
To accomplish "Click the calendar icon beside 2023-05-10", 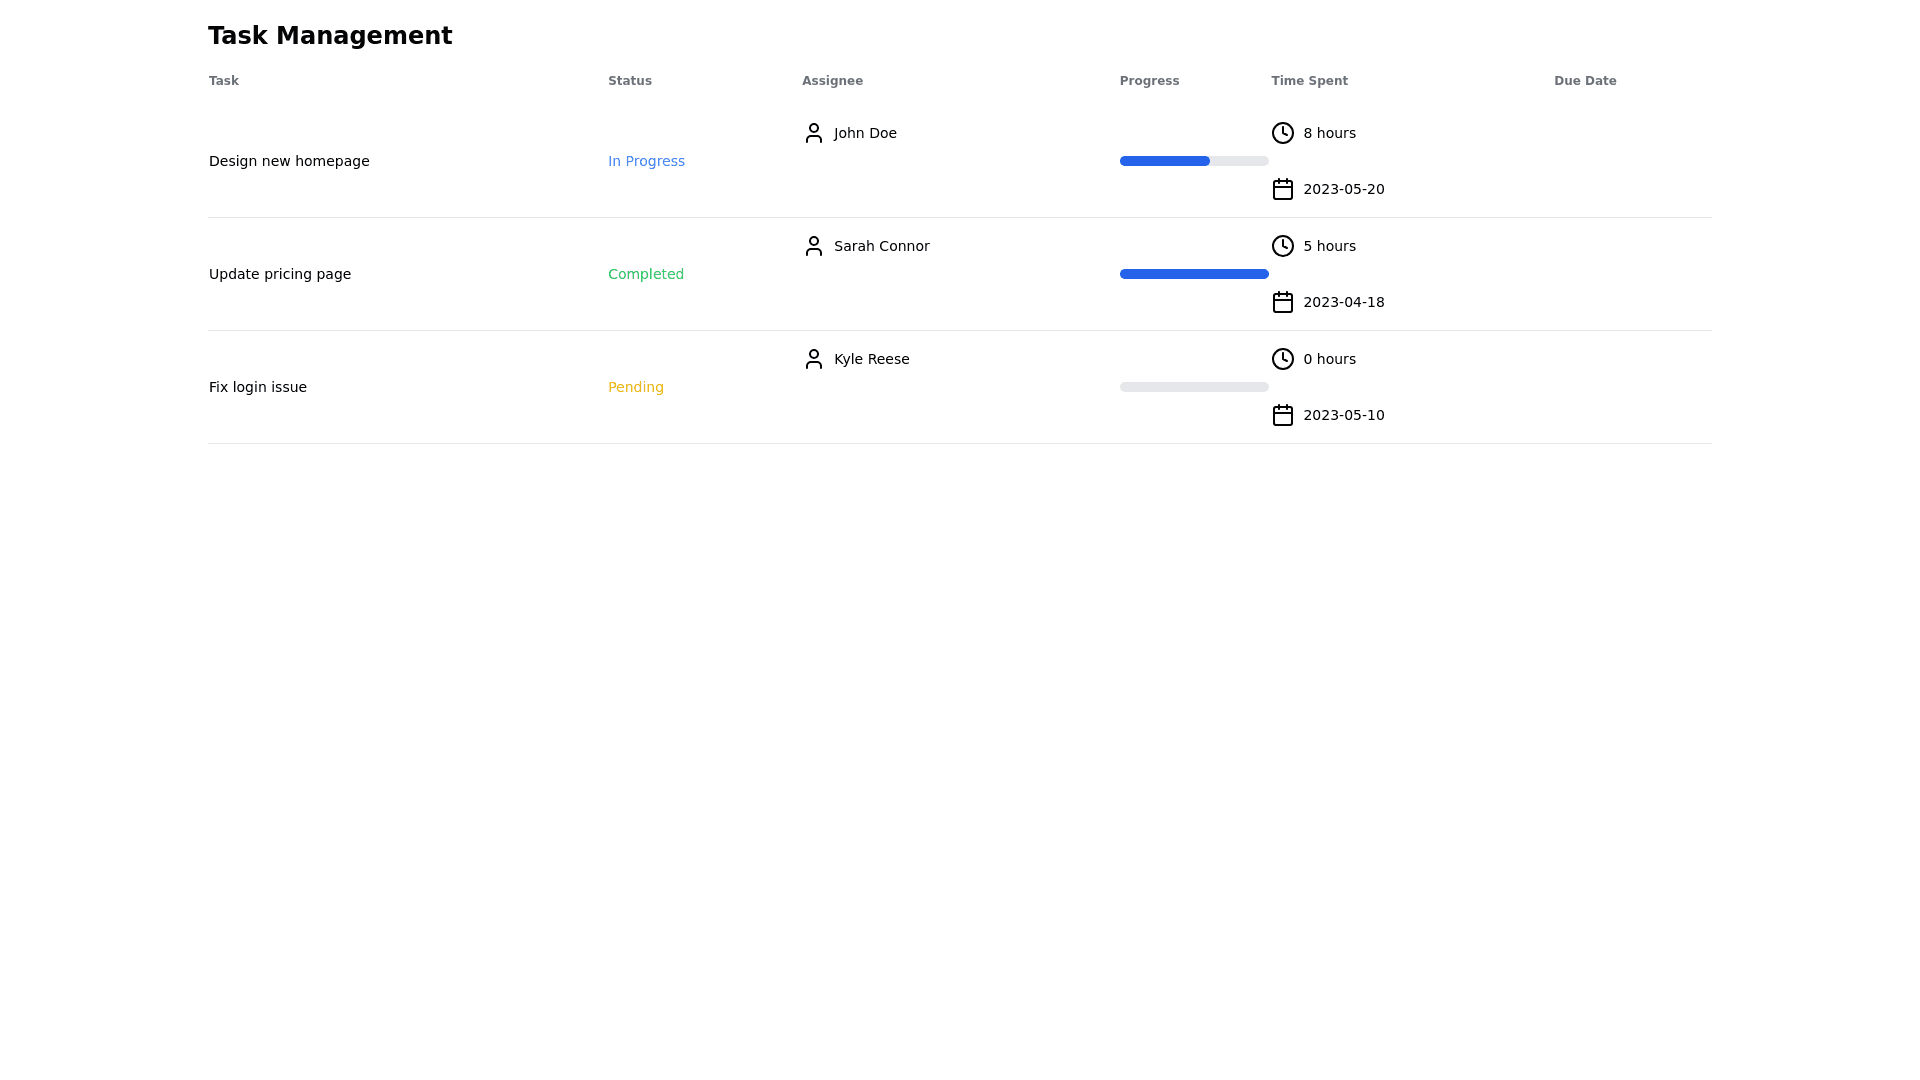I will (1283, 415).
